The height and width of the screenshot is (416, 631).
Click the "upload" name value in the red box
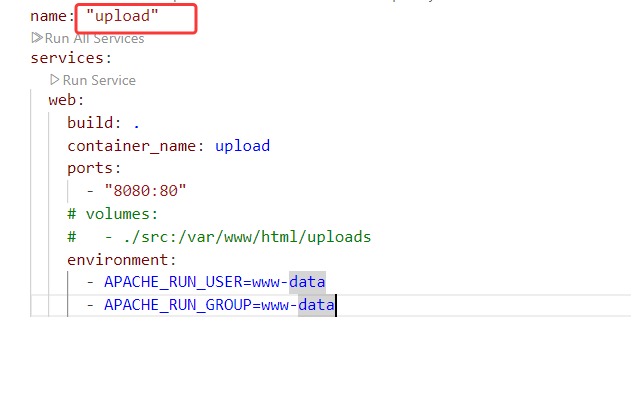point(123,17)
